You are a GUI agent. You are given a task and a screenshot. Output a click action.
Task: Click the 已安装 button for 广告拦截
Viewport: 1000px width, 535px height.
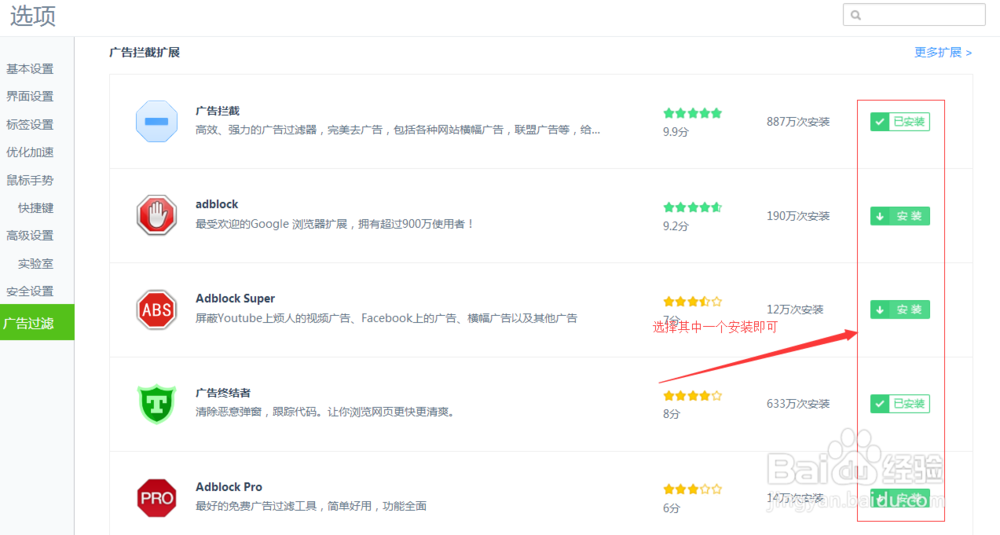point(900,122)
